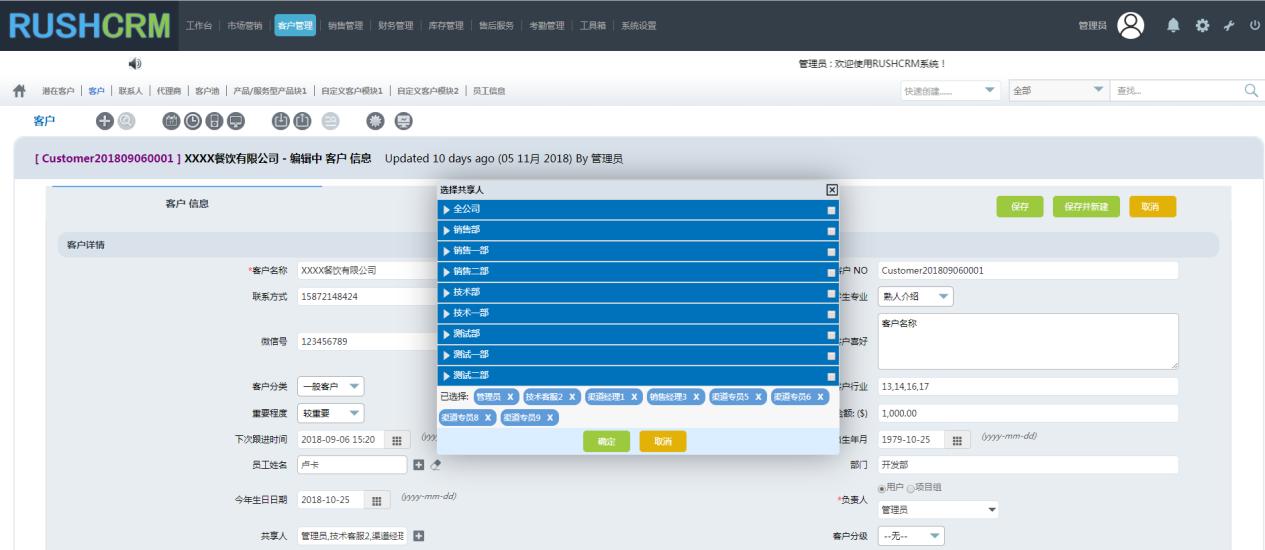The height and width of the screenshot is (550, 1265).
Task: Check the 测试部 checkbox
Action: [x=831, y=334]
